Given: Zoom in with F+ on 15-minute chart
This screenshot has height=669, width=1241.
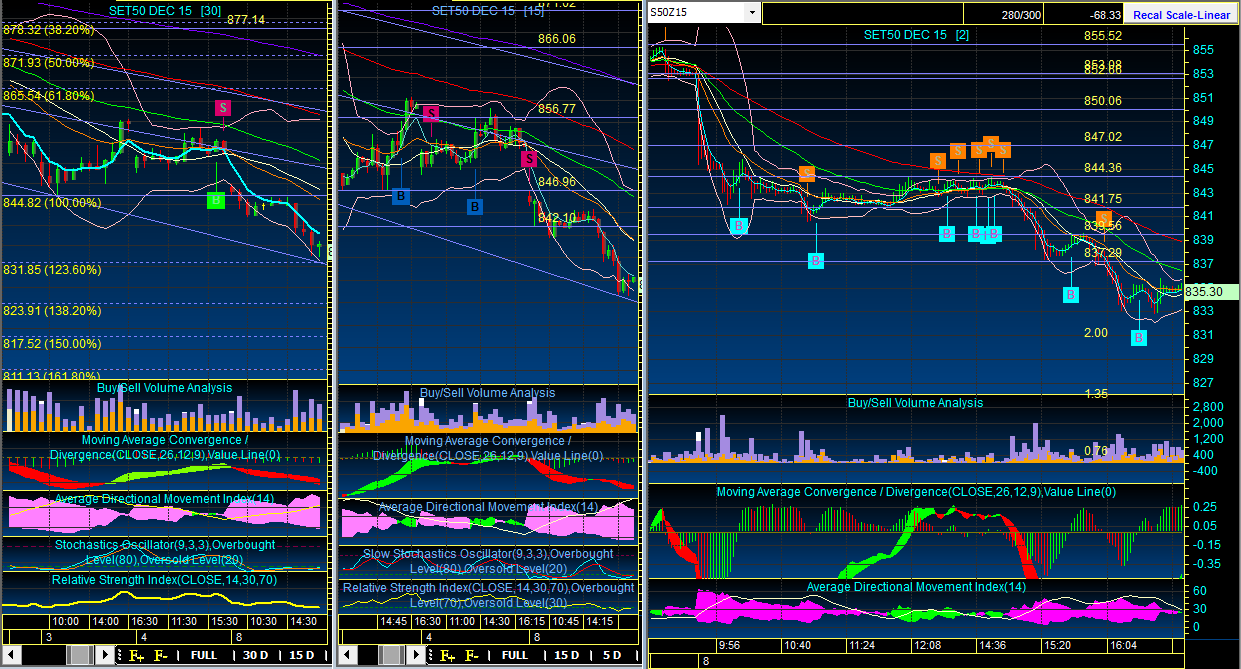Looking at the screenshot, I should coord(447,655).
